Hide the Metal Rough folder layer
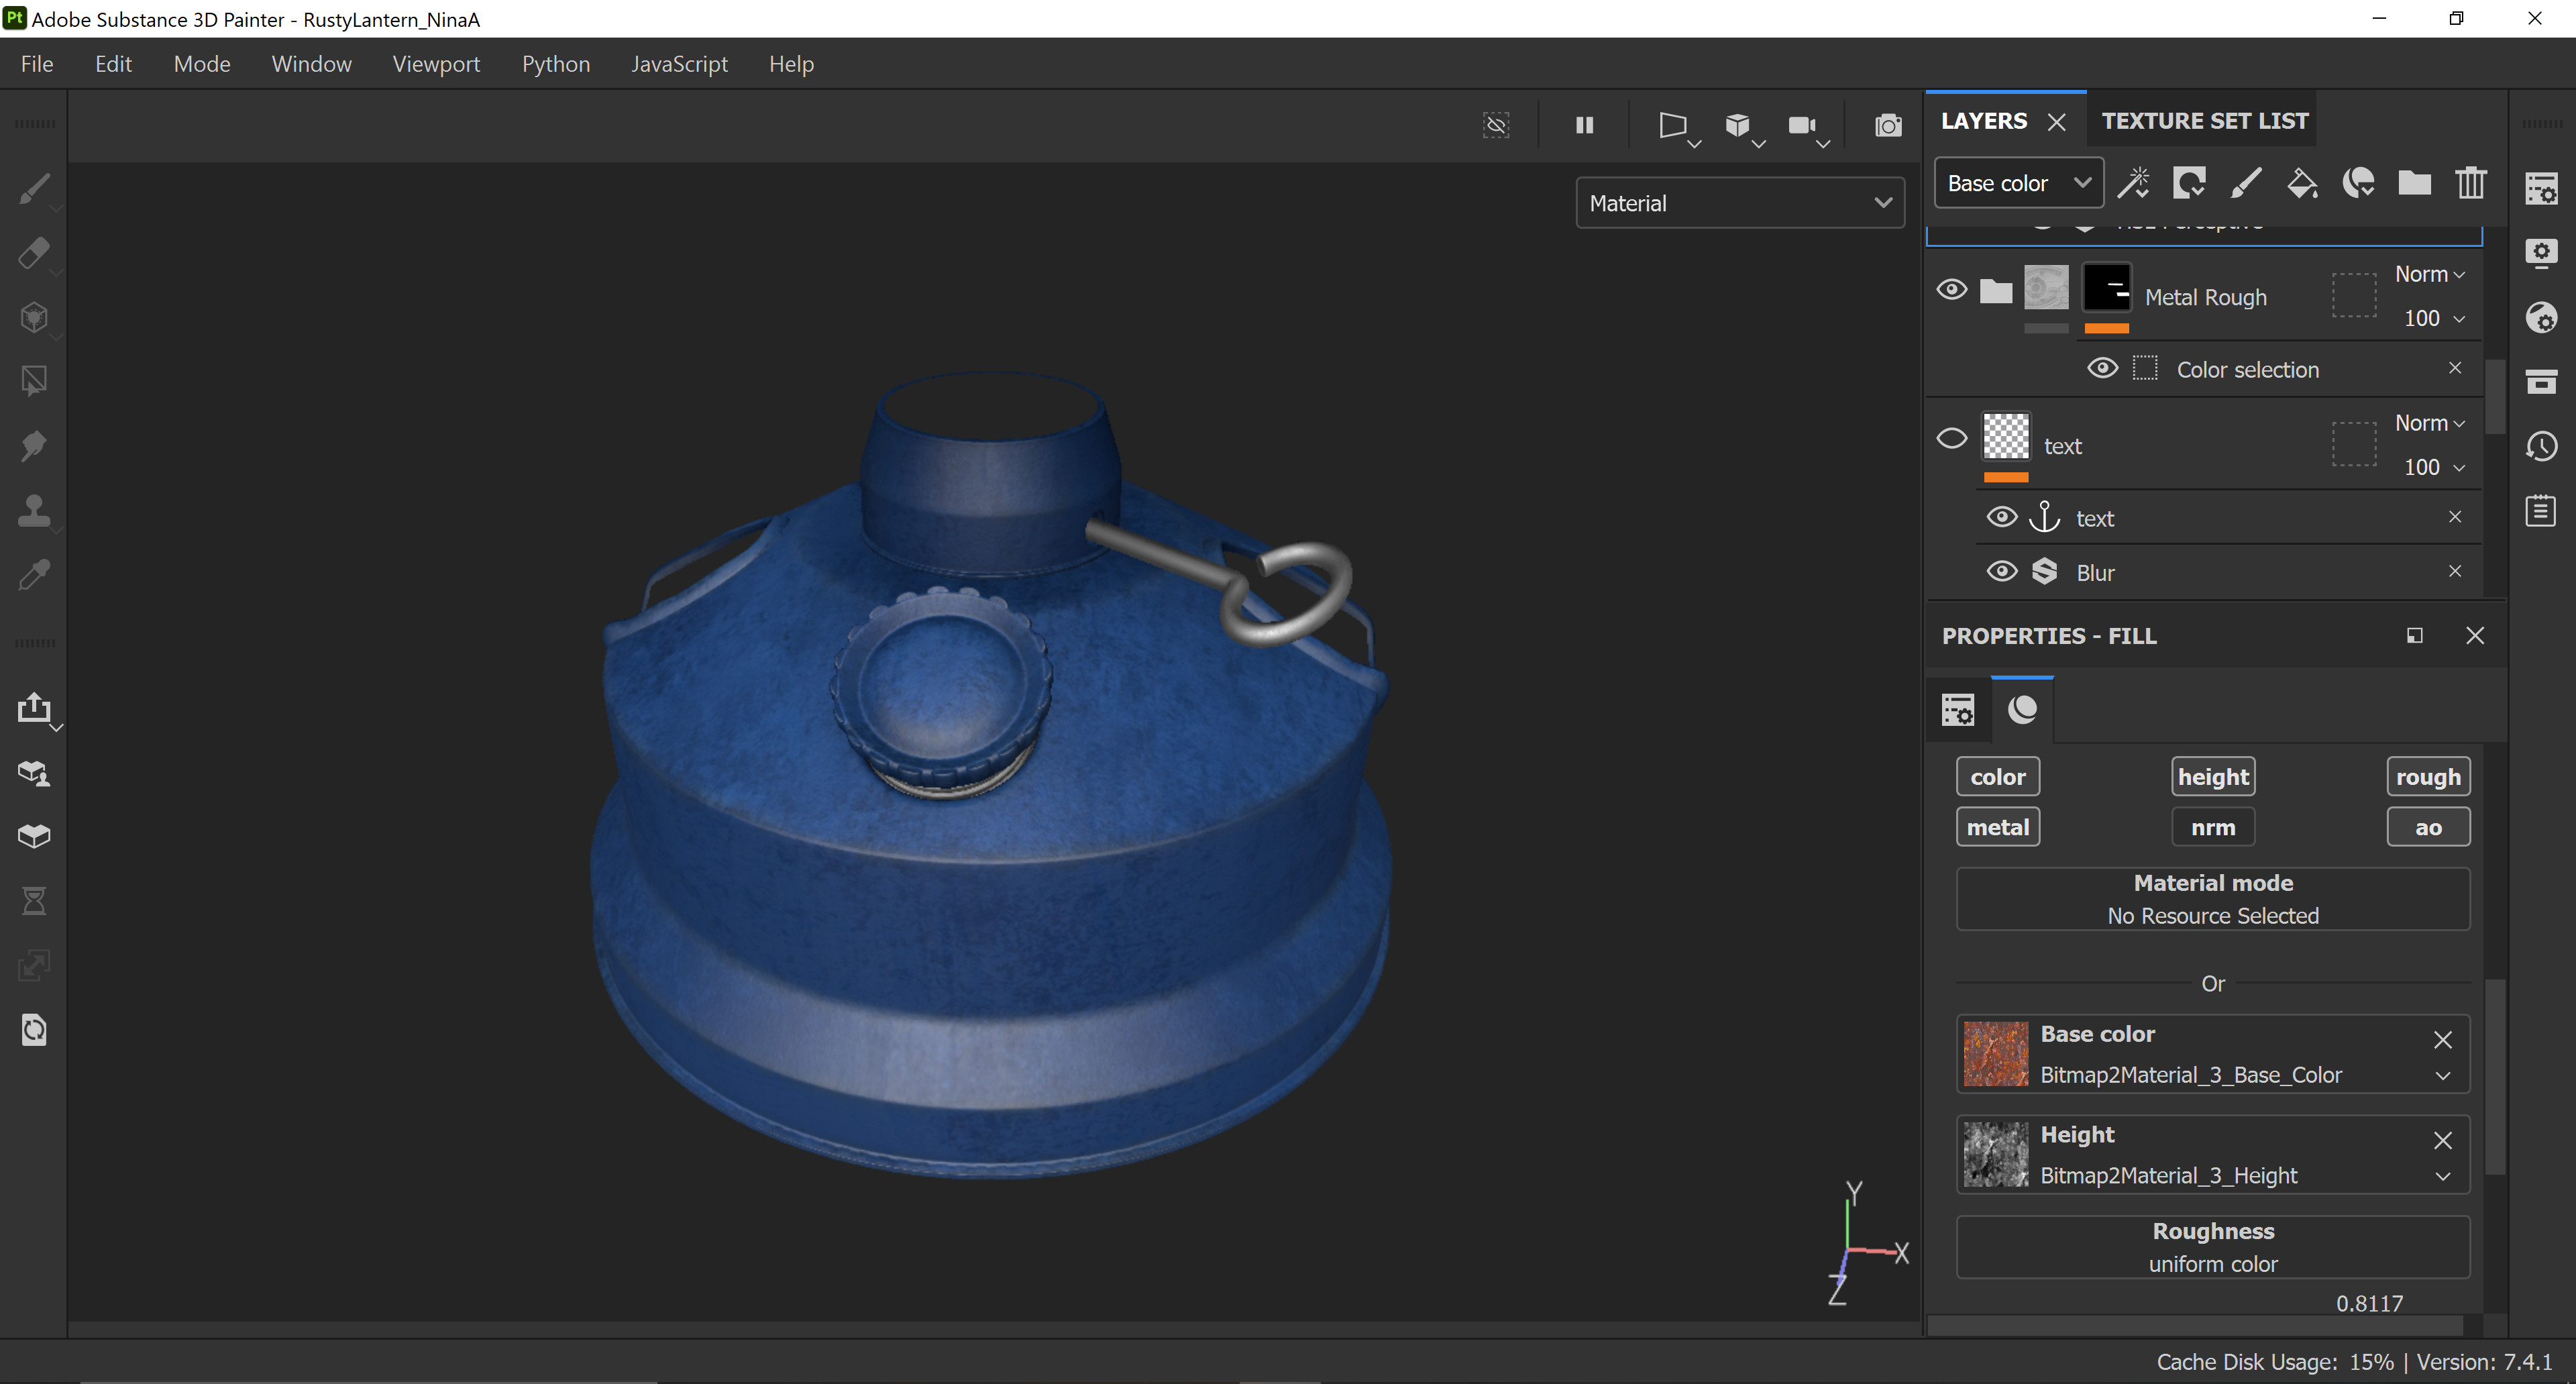2576x1384 pixels. click(1951, 290)
